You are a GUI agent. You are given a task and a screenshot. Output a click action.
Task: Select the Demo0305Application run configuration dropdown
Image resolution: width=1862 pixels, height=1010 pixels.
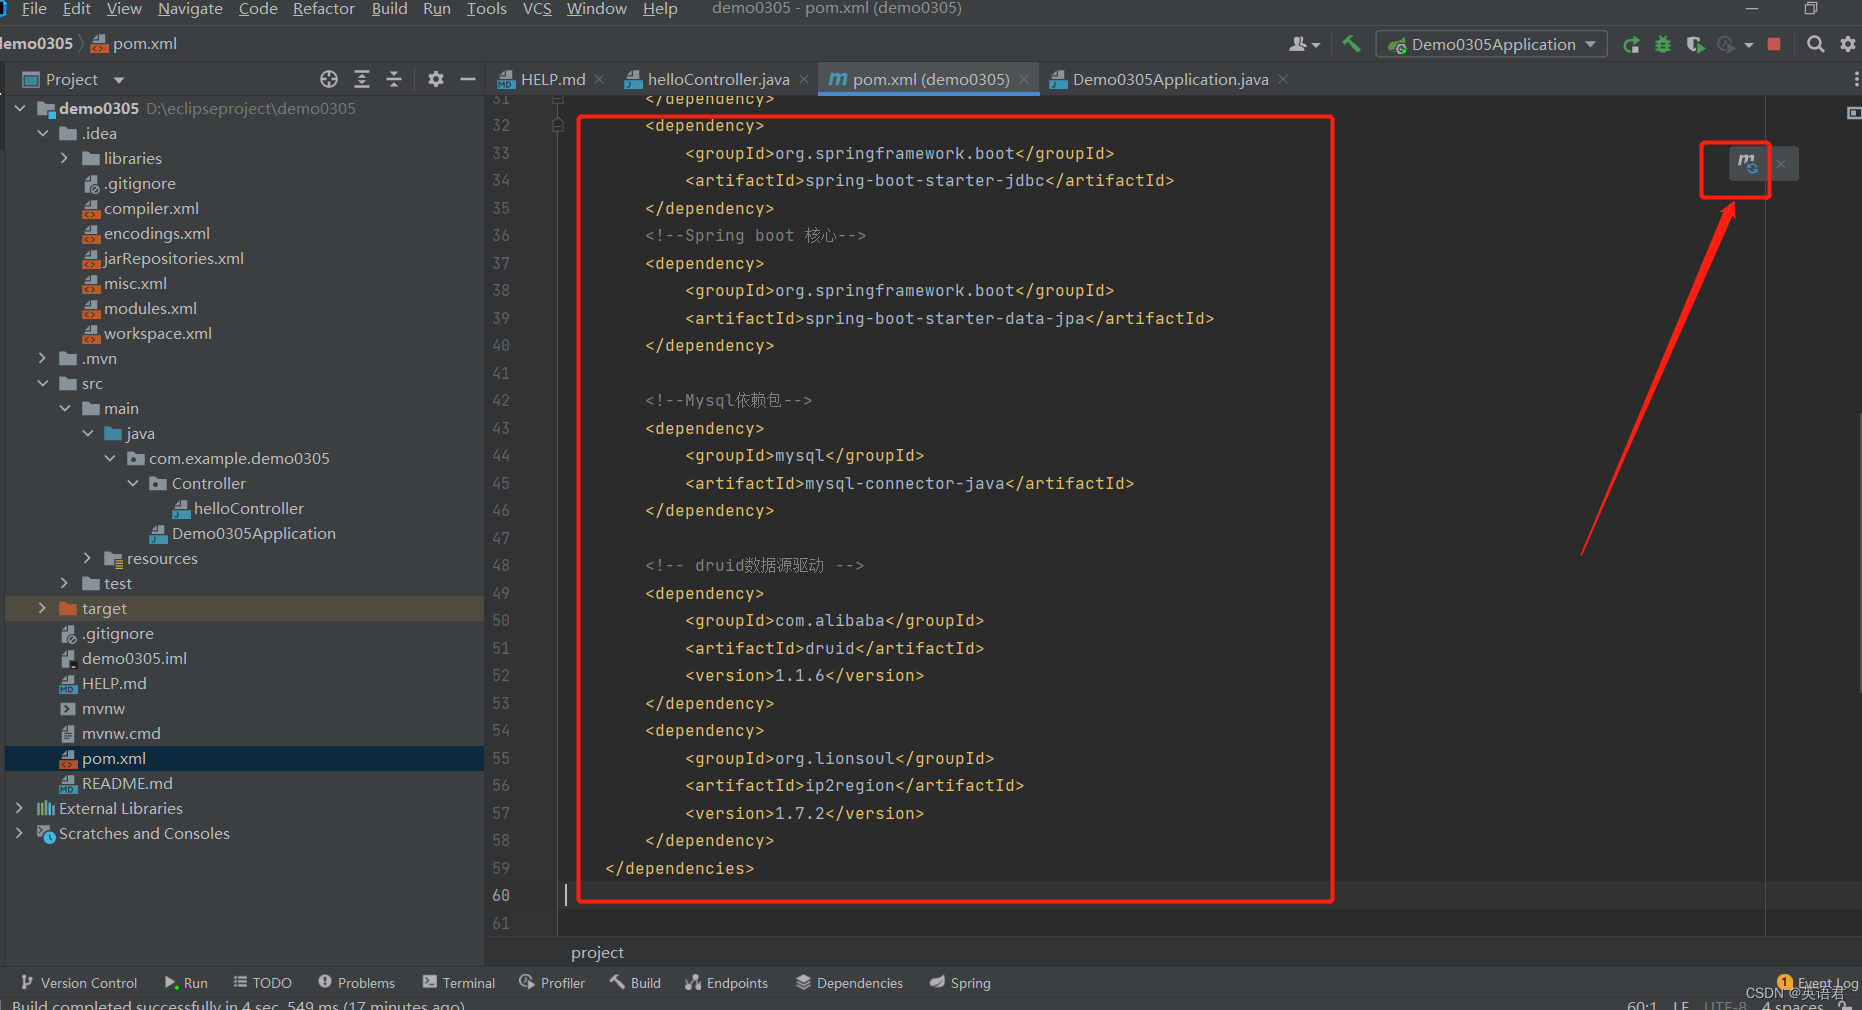click(x=1492, y=44)
